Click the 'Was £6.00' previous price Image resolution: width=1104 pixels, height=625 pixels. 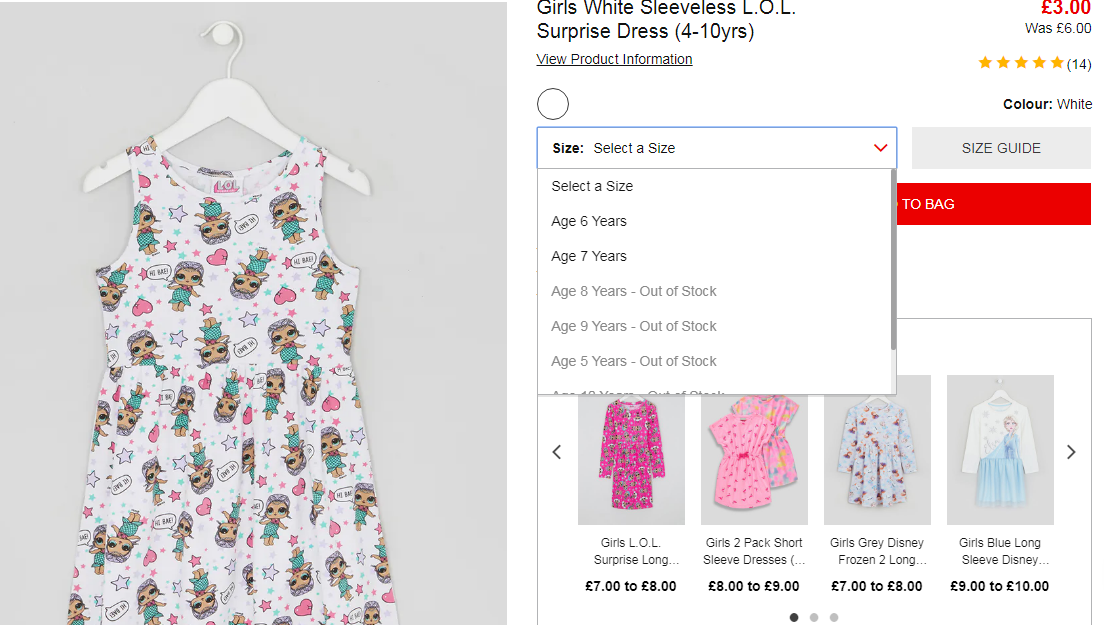click(x=1058, y=28)
